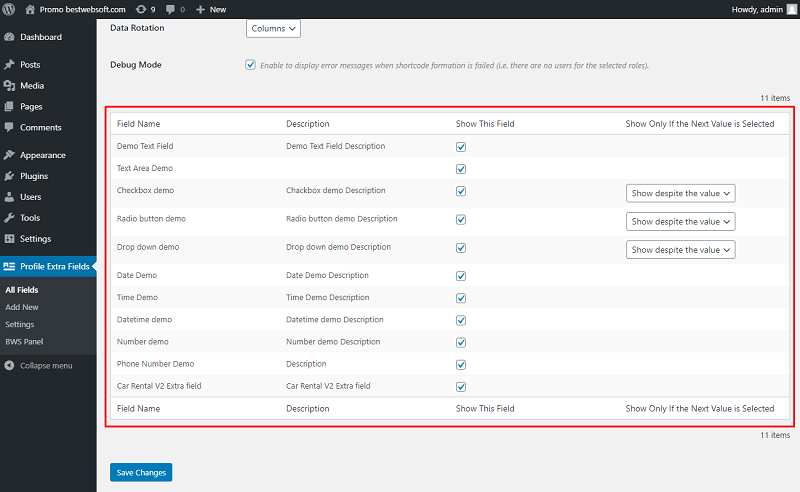Viewport: 800px width, 492px height.
Task: Select Add New submenu item
Action: [x=22, y=307]
